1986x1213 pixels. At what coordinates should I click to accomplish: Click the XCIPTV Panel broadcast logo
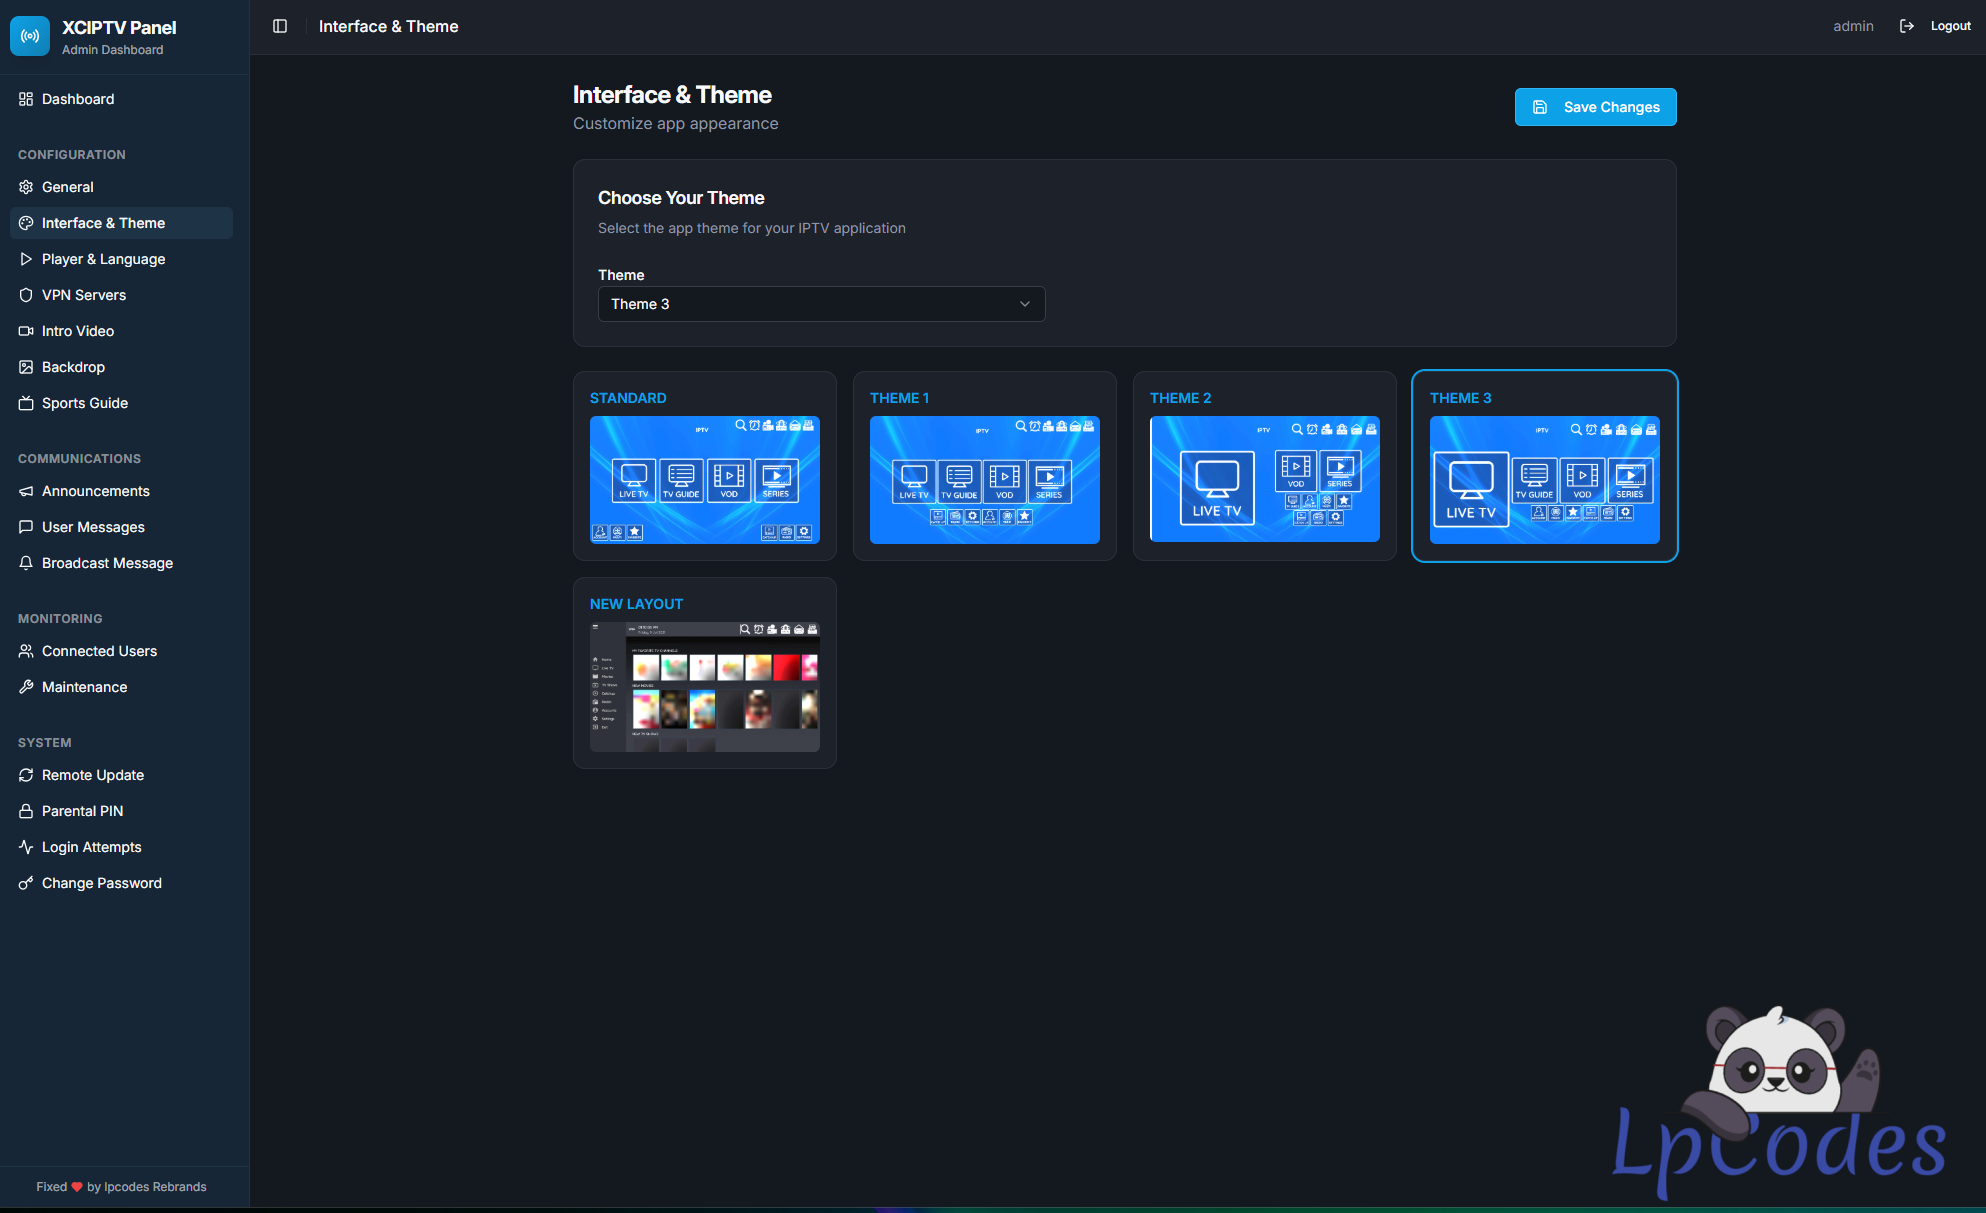pos(30,36)
